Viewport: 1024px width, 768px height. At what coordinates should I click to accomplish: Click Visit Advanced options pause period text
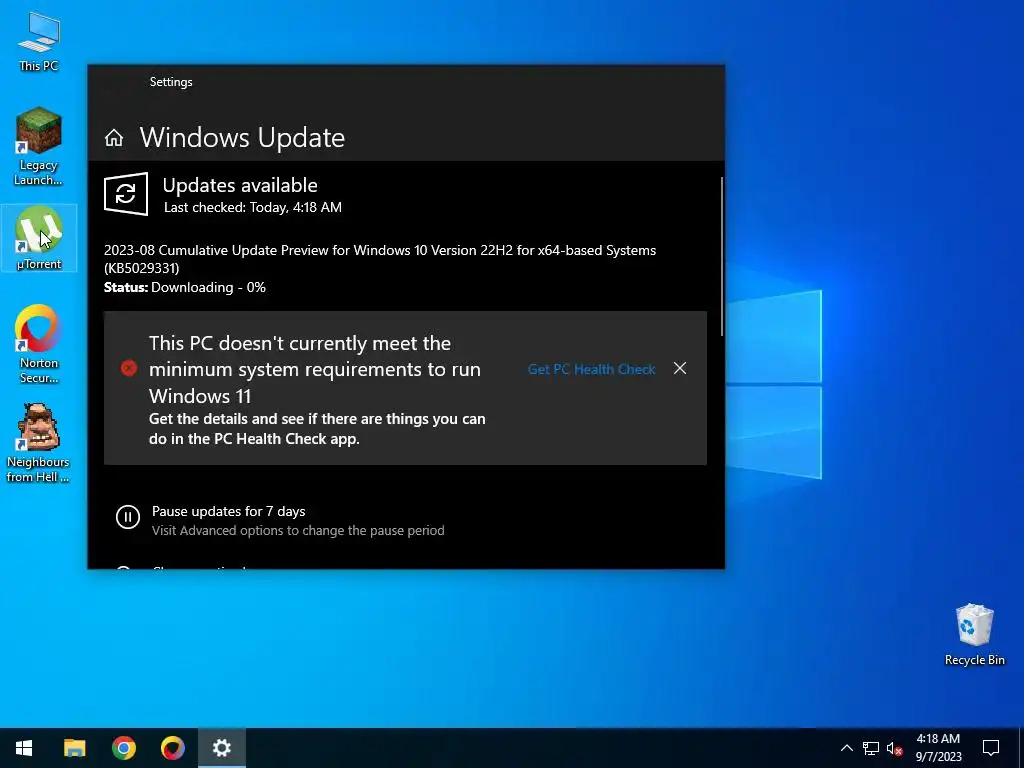[x=298, y=530]
